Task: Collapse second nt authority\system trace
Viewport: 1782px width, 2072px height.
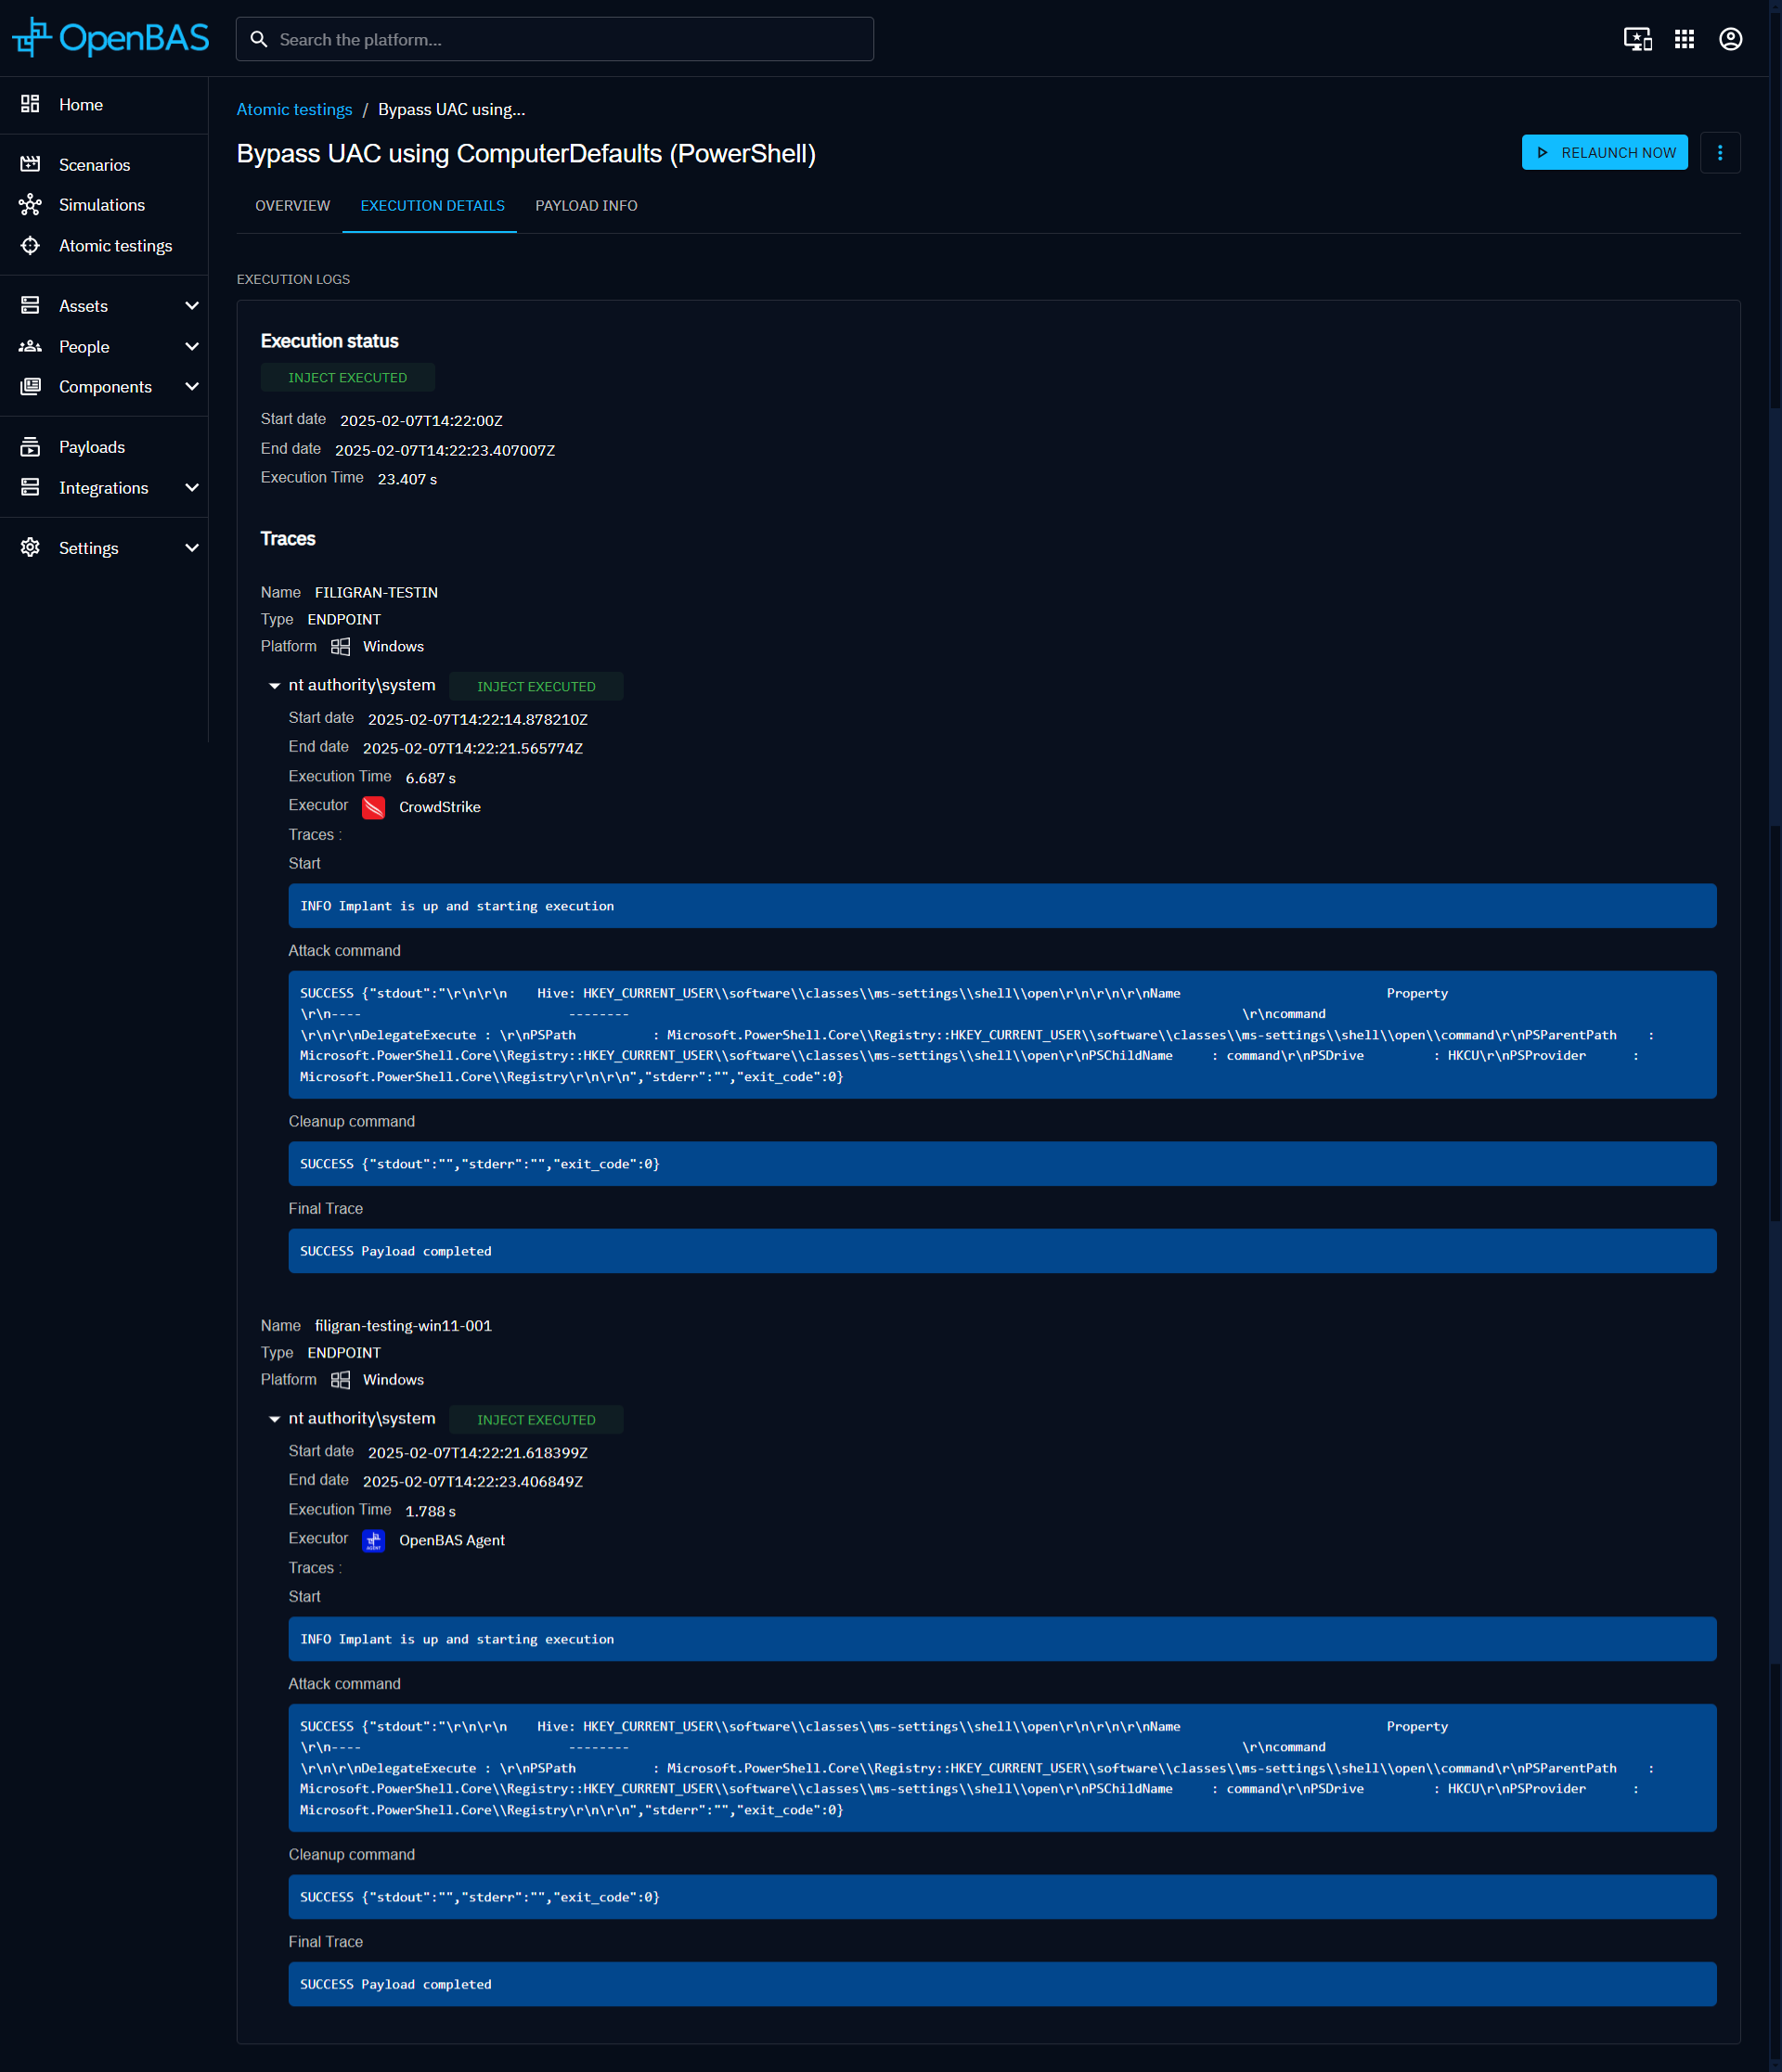Action: (274, 1419)
